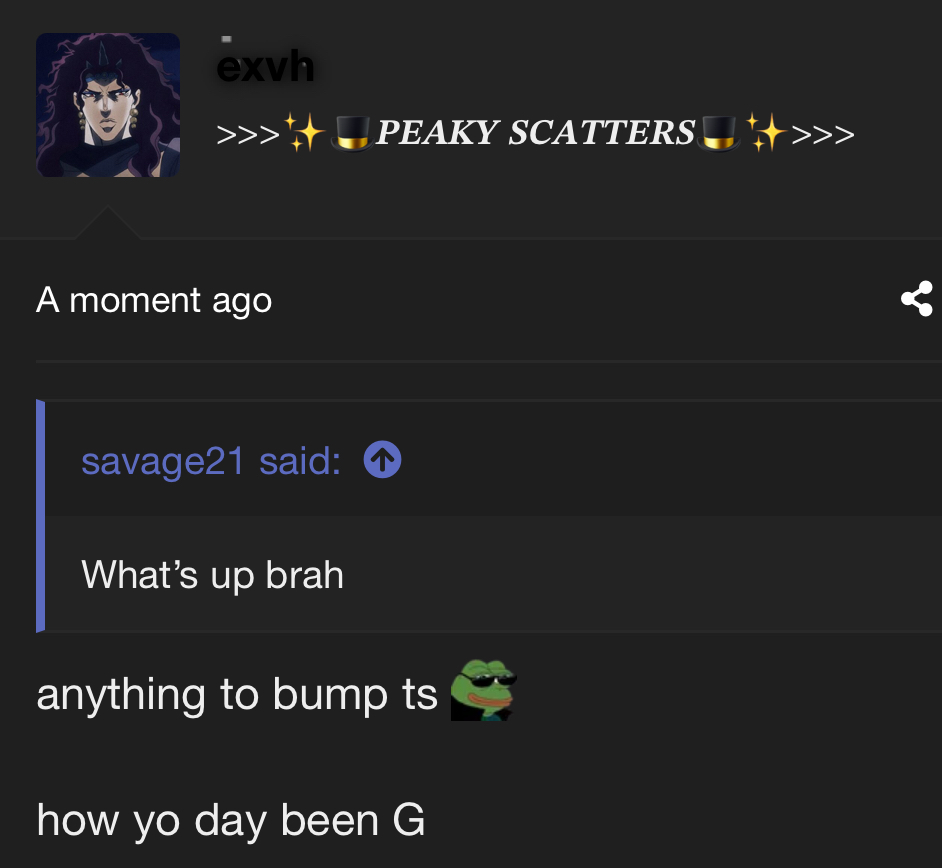Viewport: 942px width, 868px height.
Task: Click the right >>> chevrons in user title
Action: [x=823, y=134]
